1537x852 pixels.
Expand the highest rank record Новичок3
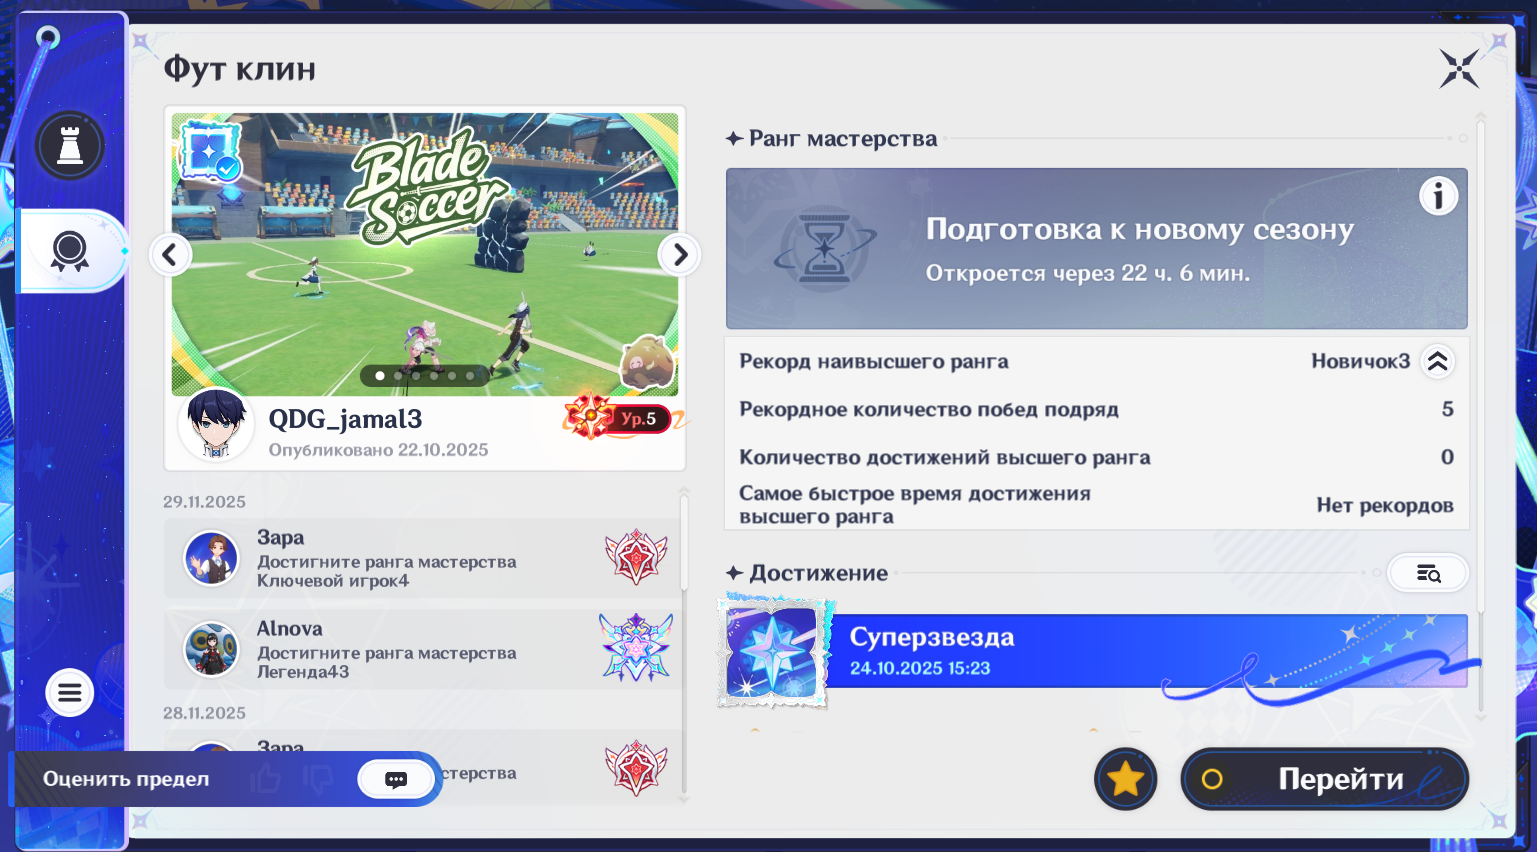click(1437, 362)
